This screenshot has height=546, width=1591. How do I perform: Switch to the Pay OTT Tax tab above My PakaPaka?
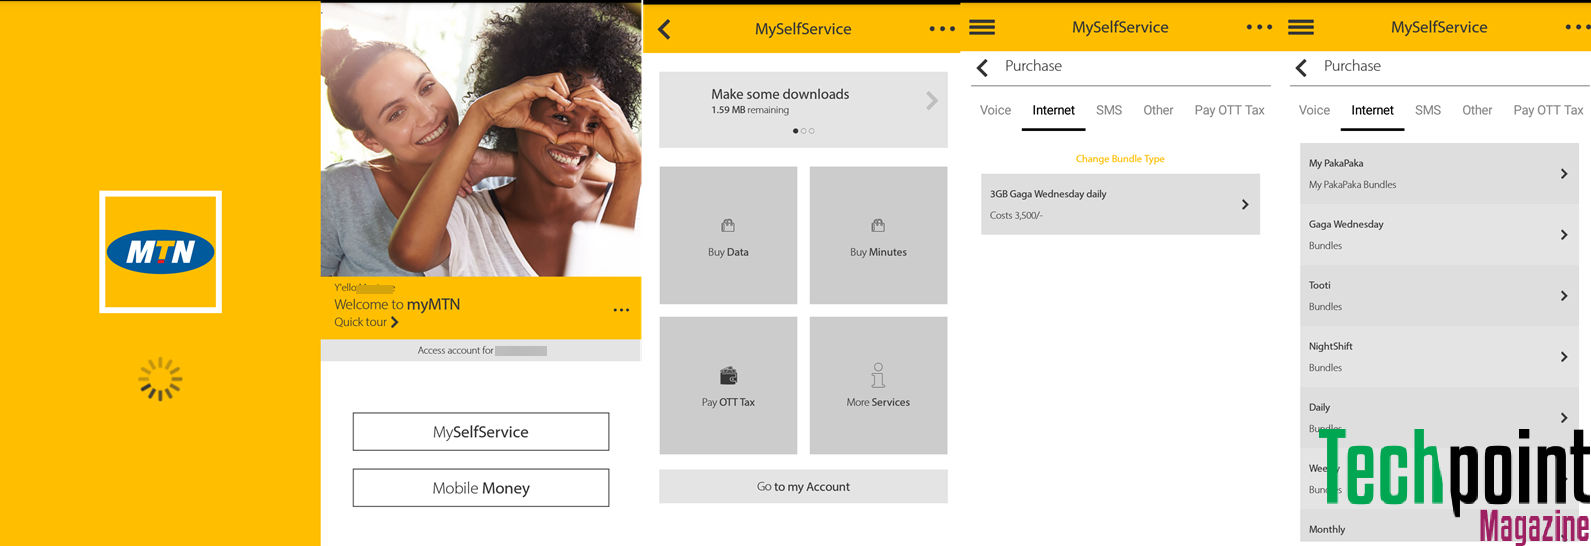pyautogui.click(x=1548, y=110)
